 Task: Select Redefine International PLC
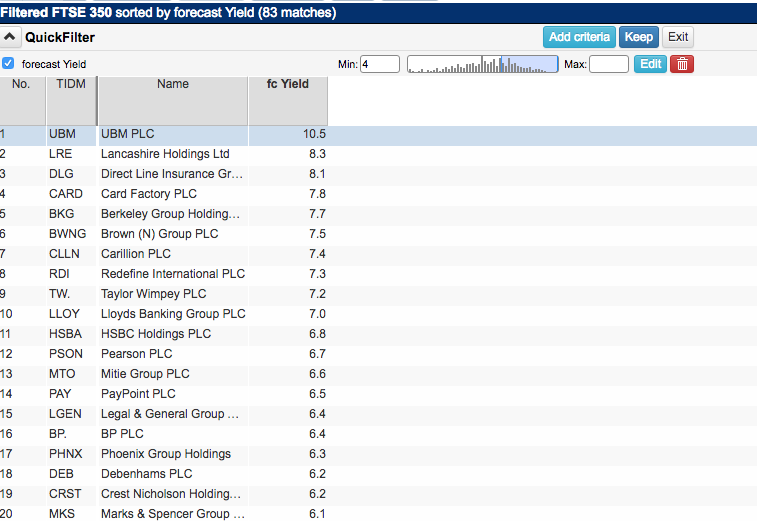click(173, 274)
